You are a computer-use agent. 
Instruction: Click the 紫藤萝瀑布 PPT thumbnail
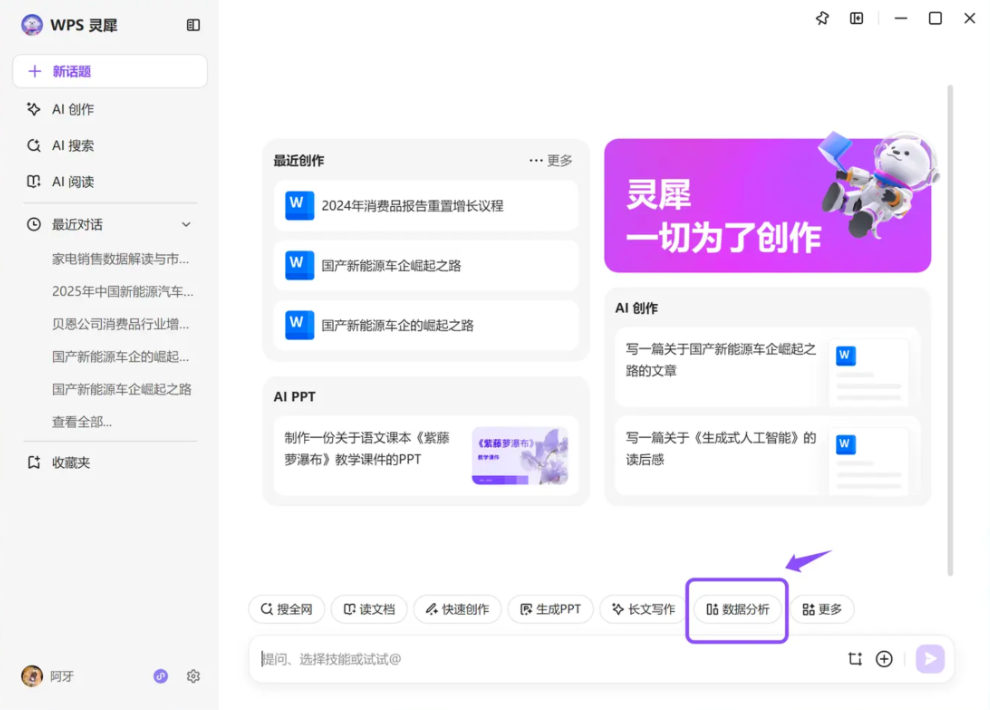click(520, 456)
